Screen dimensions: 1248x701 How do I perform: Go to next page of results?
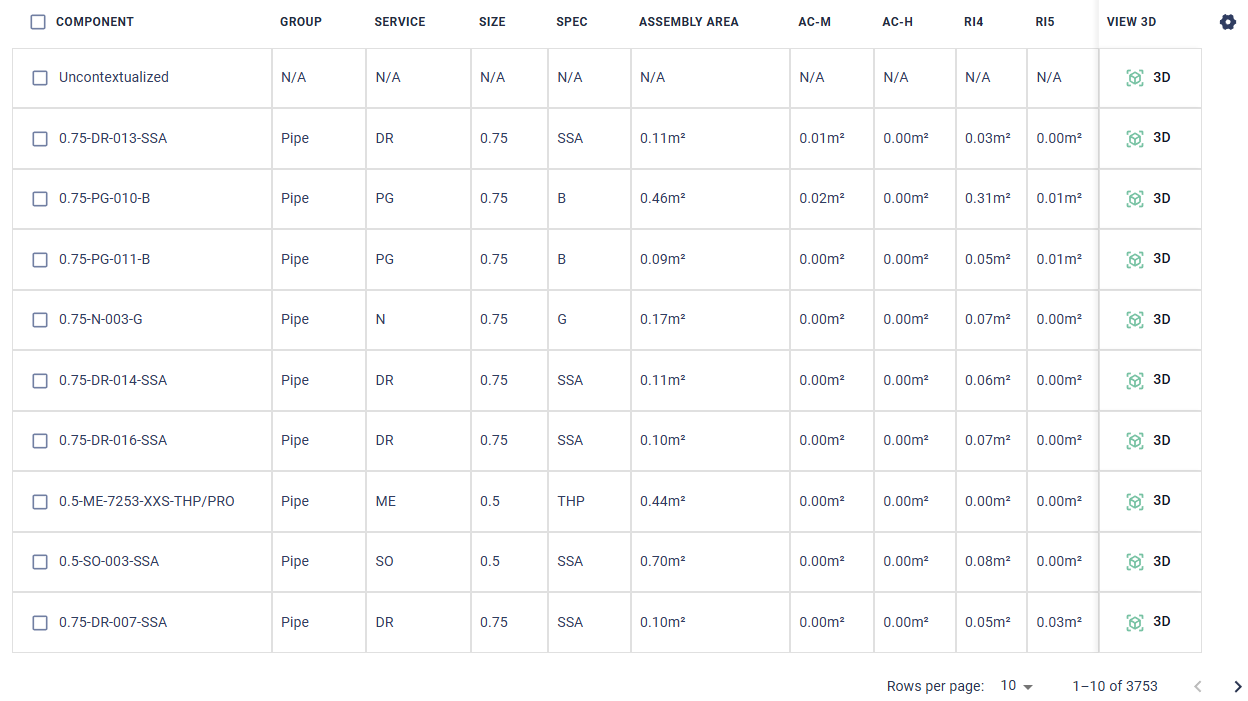[1237, 686]
